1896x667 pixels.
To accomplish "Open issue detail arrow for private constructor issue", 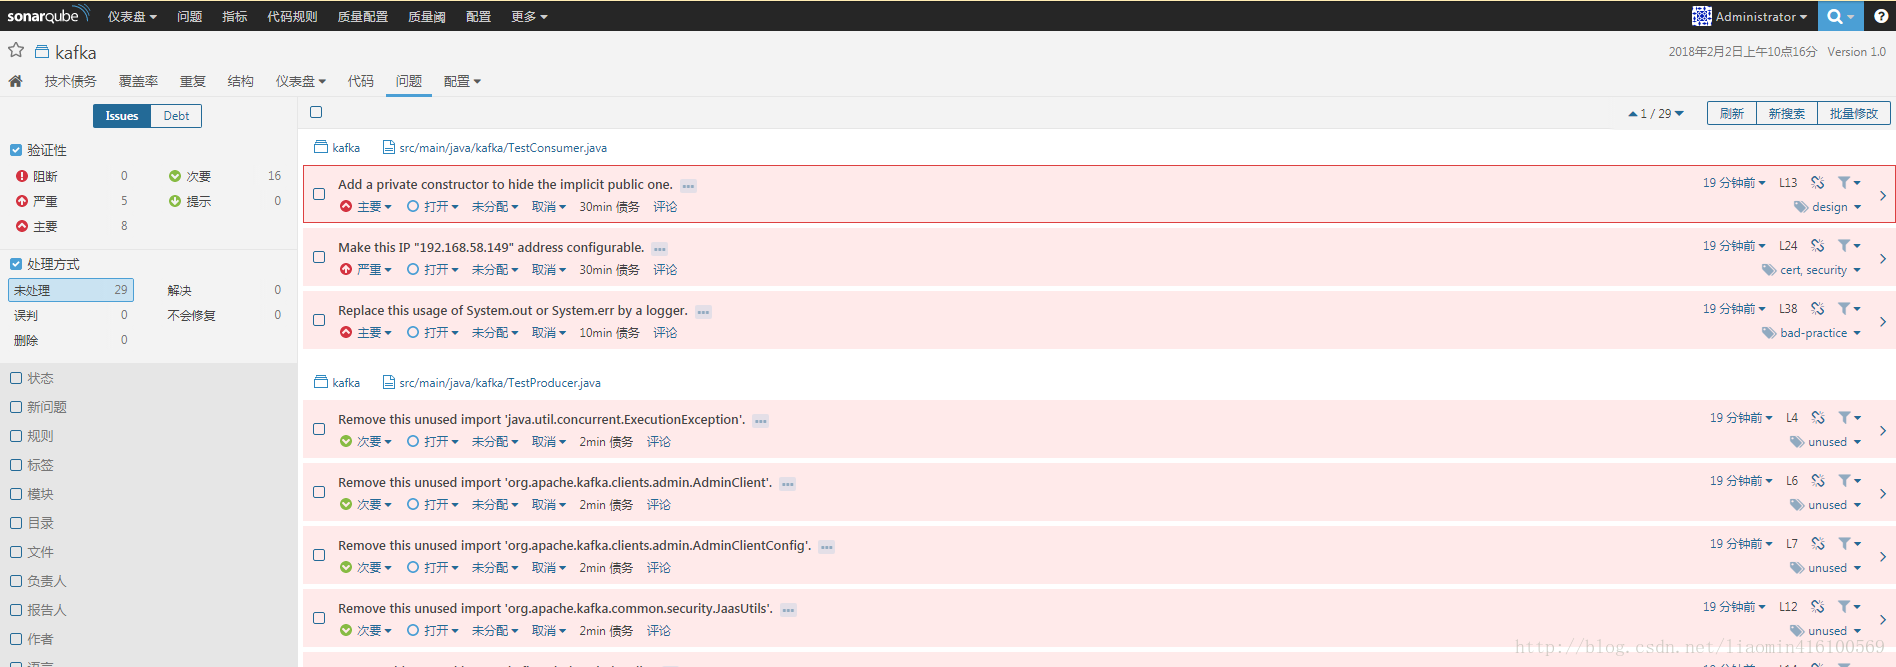I will [1882, 196].
